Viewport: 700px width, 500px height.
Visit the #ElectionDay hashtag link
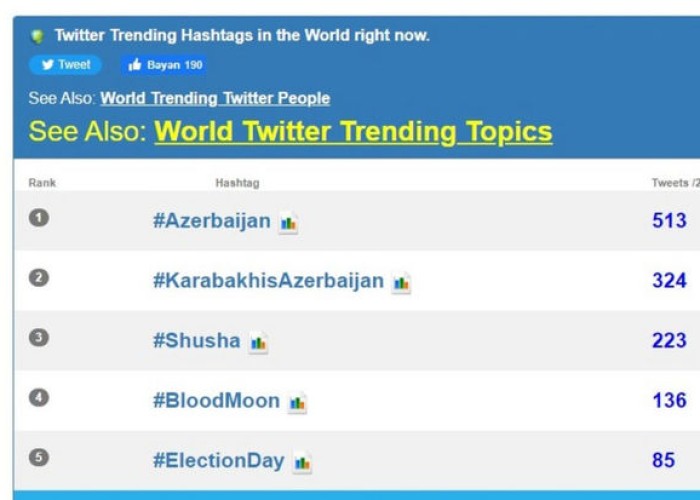coord(218,461)
